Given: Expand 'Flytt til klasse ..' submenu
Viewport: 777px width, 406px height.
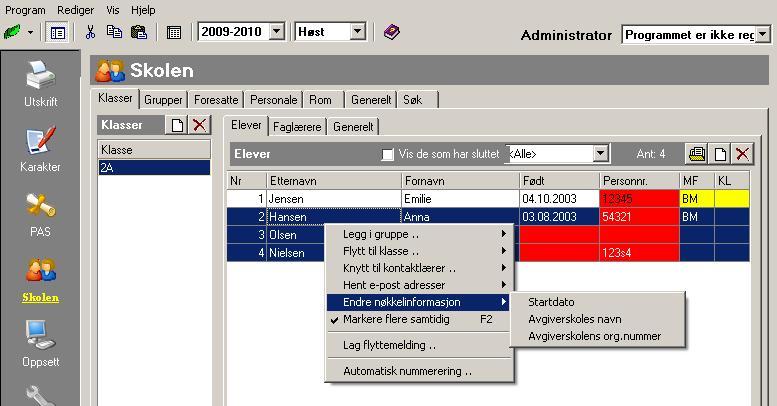Looking at the screenshot, I should (419, 251).
